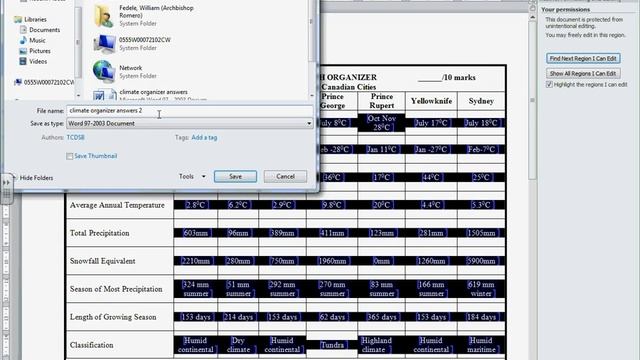
Task: Click inside the File name field
Action: tap(189, 111)
